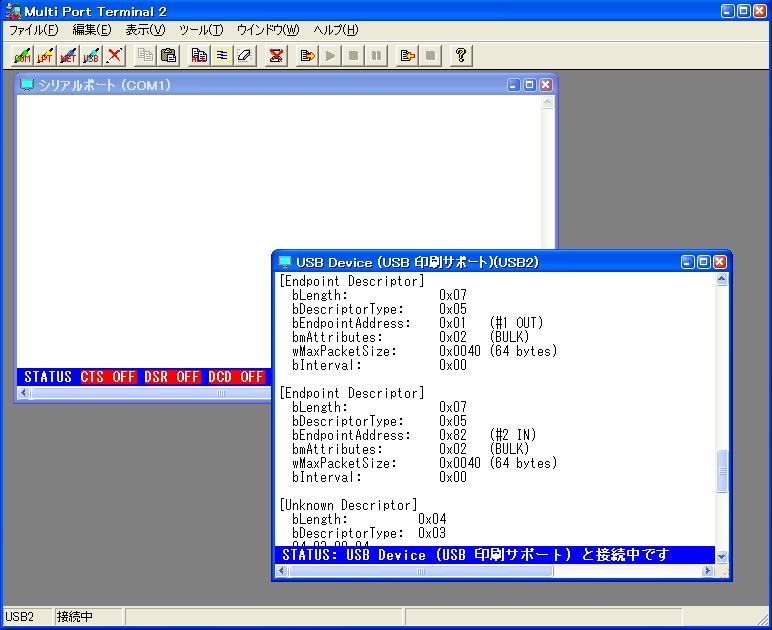
Task: Open an LPT port connection
Action: click(x=45, y=55)
